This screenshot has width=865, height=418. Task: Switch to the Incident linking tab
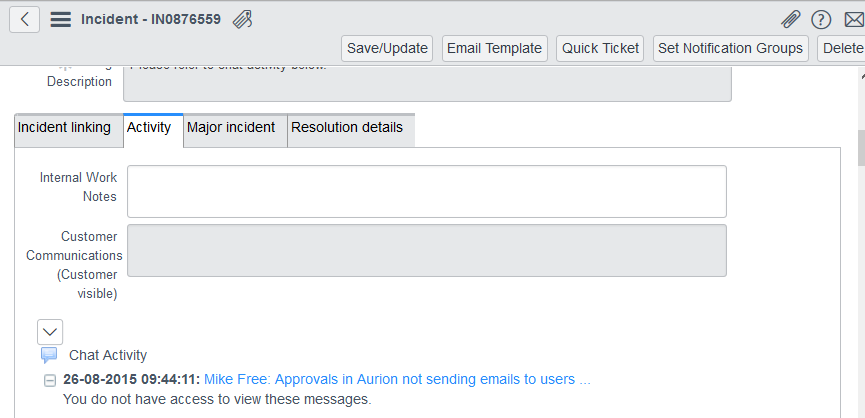pos(68,131)
